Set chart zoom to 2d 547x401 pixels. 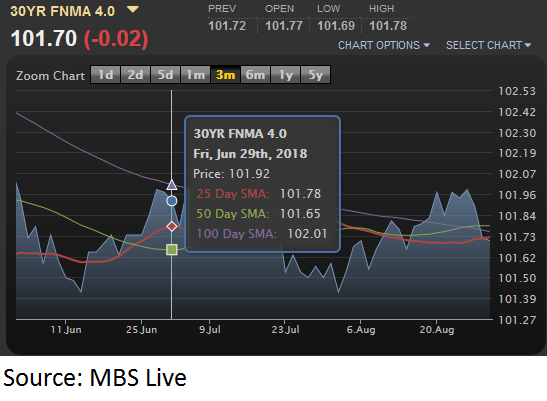click(x=135, y=75)
